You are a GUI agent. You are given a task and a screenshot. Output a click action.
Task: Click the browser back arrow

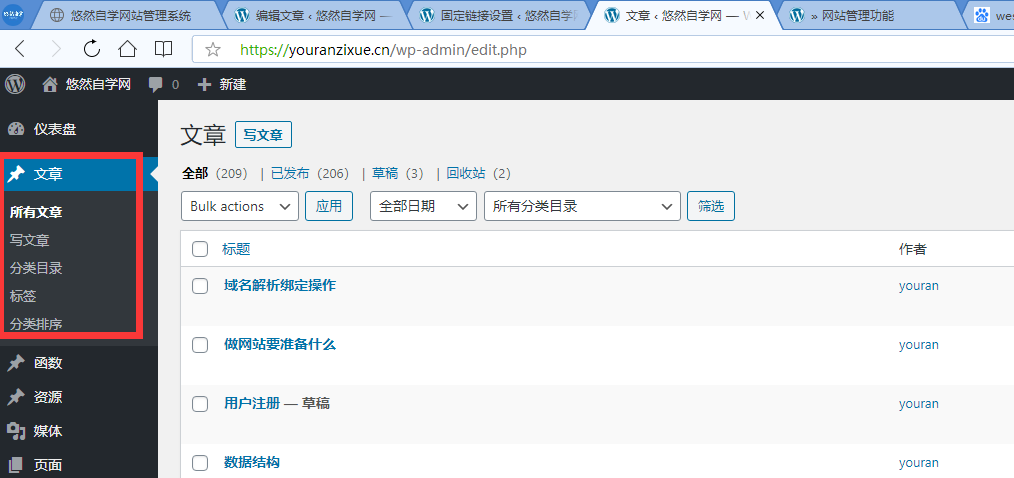pos(20,49)
